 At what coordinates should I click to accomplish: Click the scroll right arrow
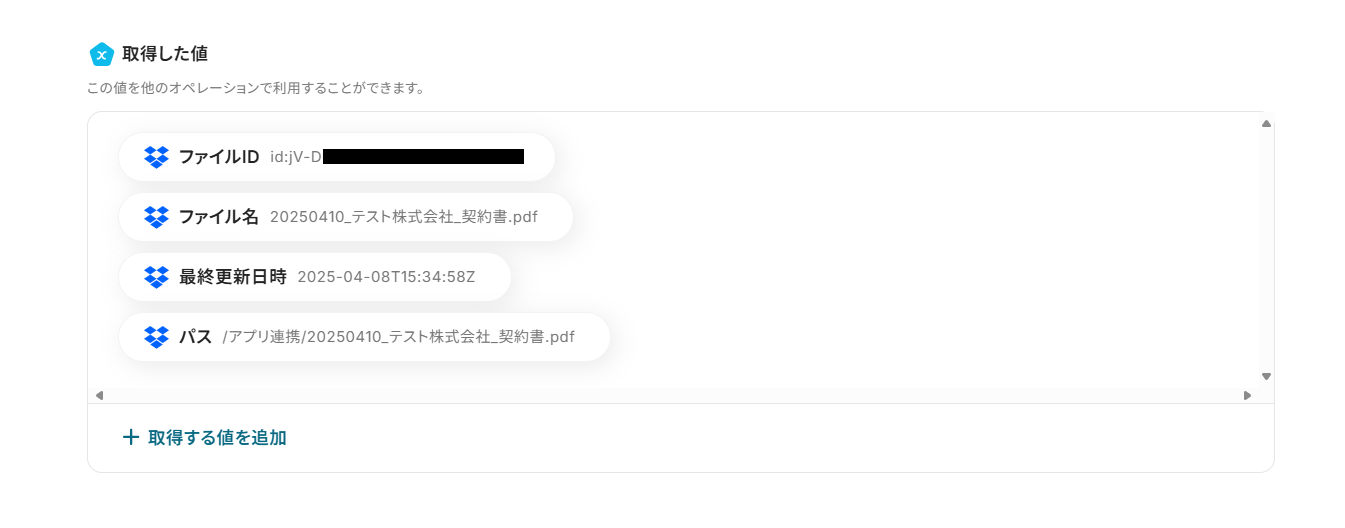point(1247,396)
